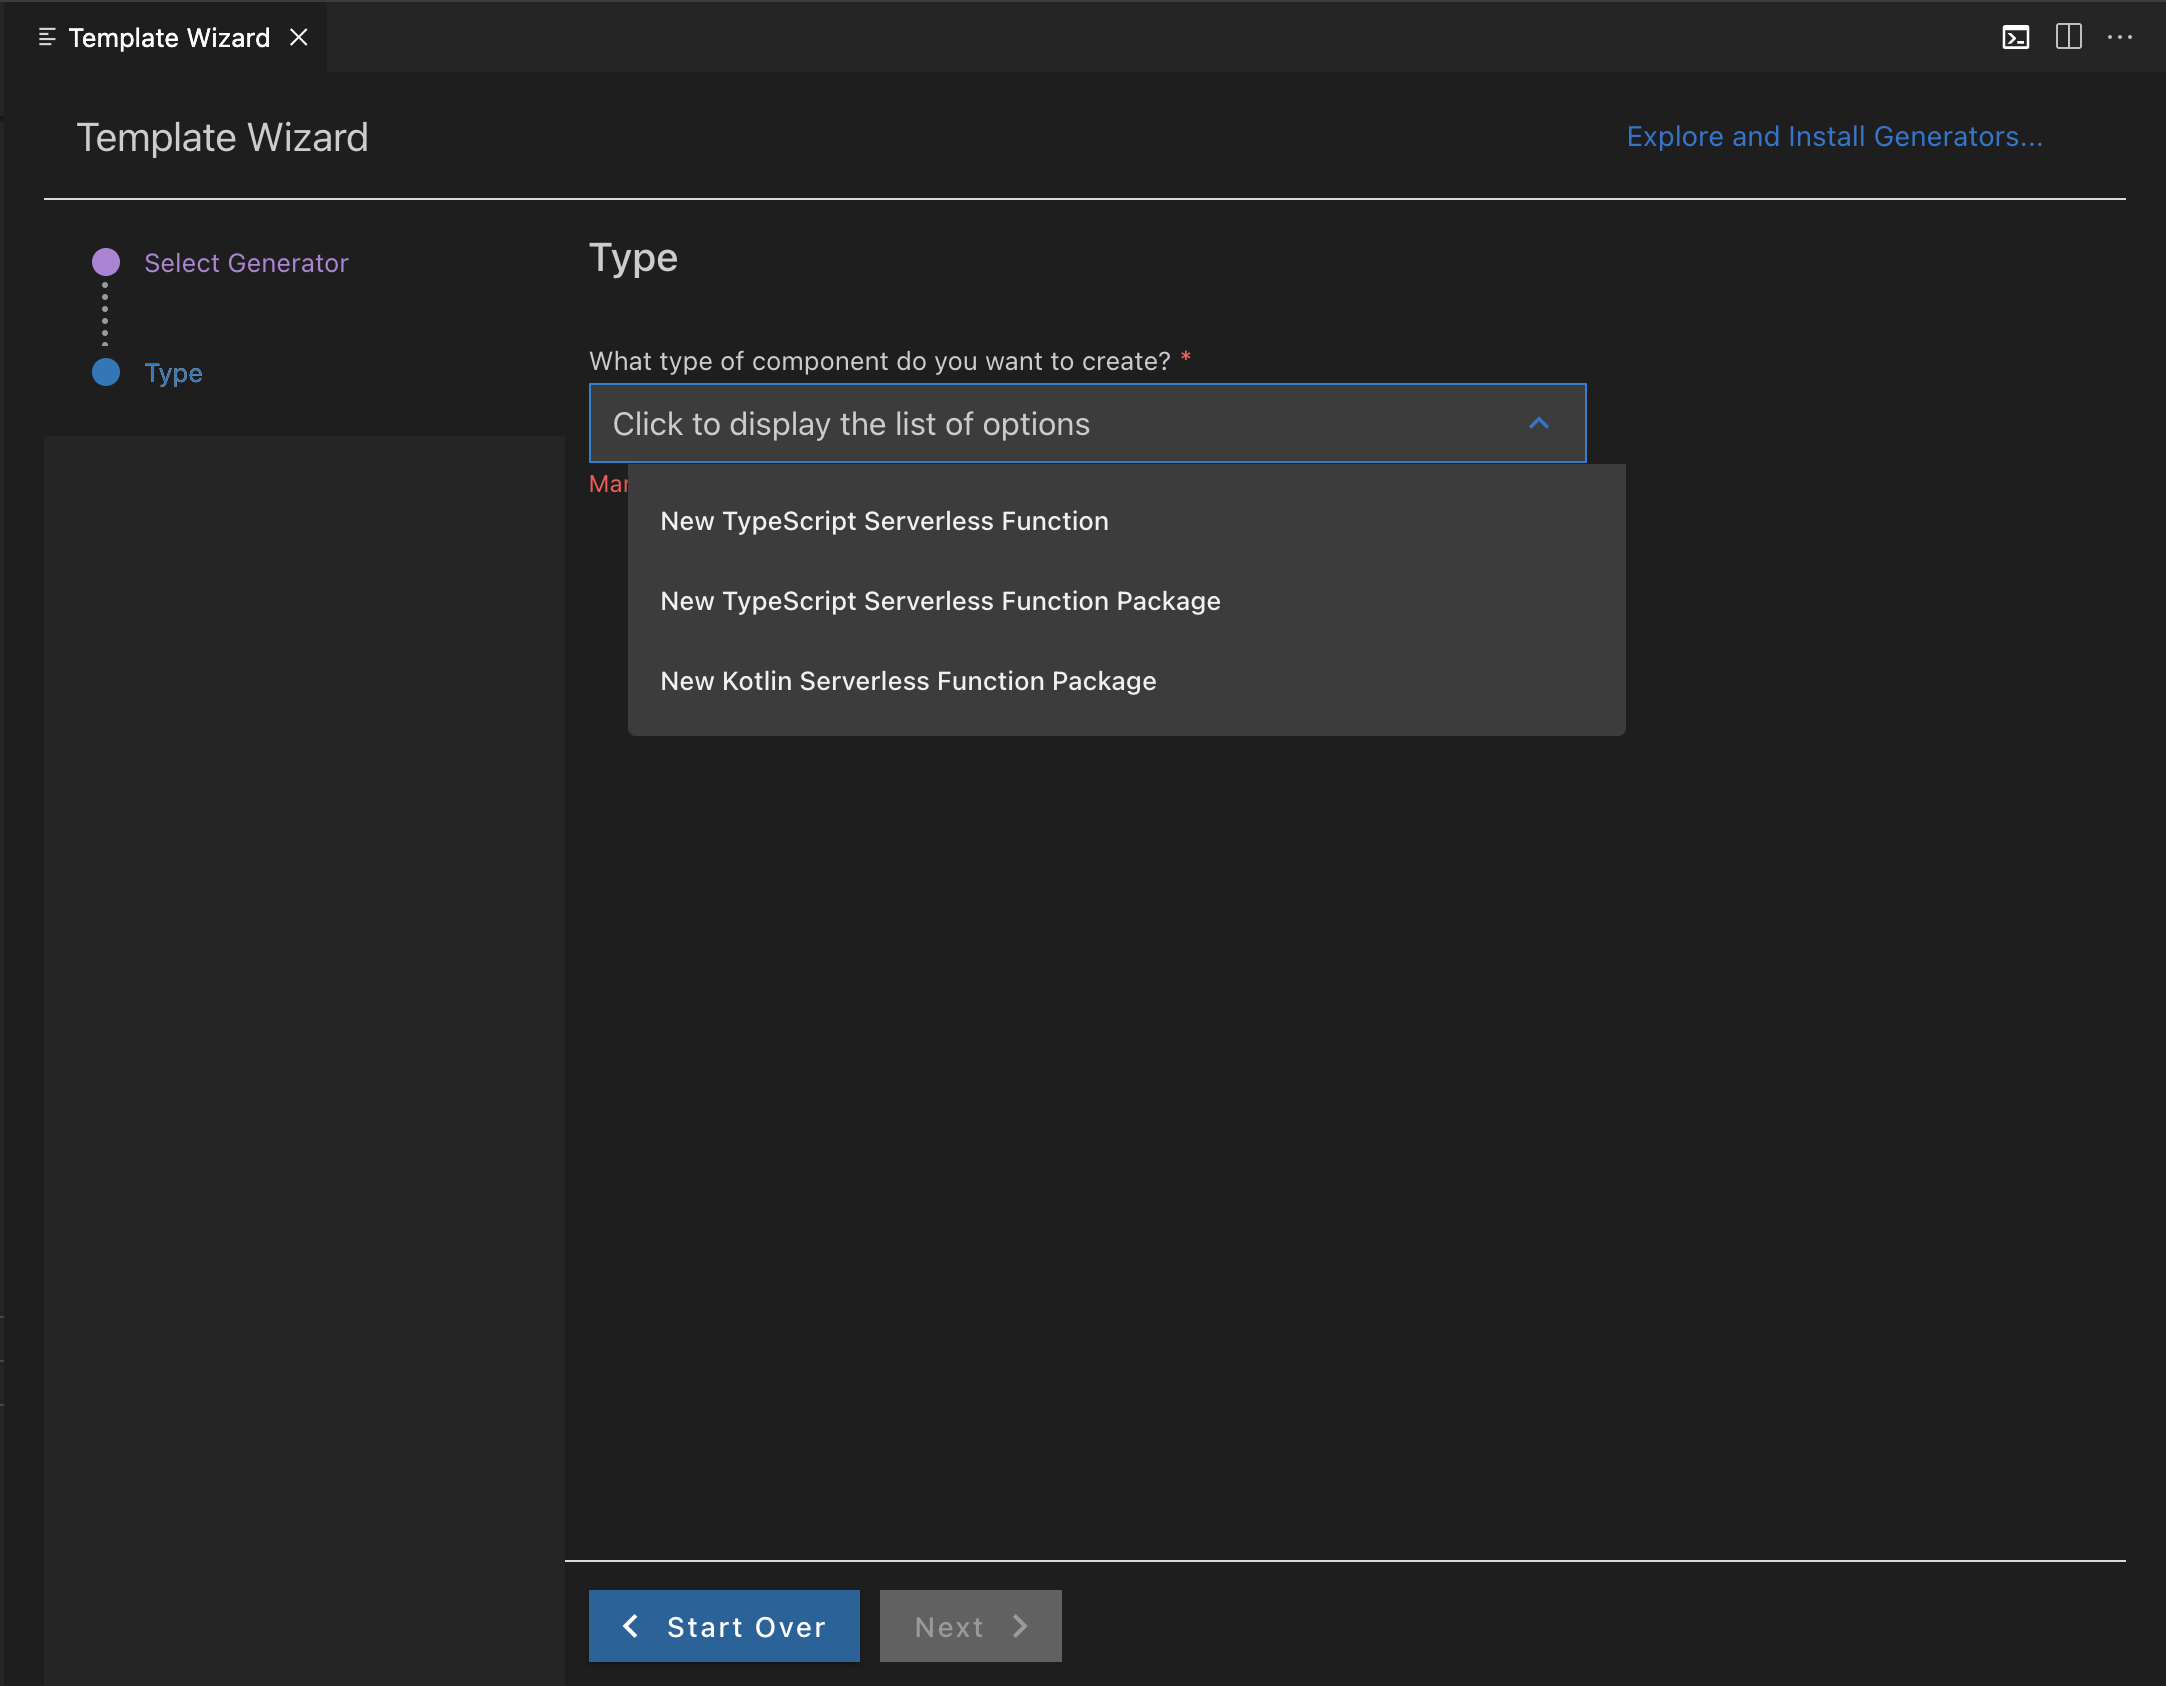
Task: Click the Template Wizard panel menu icon
Action: point(40,37)
